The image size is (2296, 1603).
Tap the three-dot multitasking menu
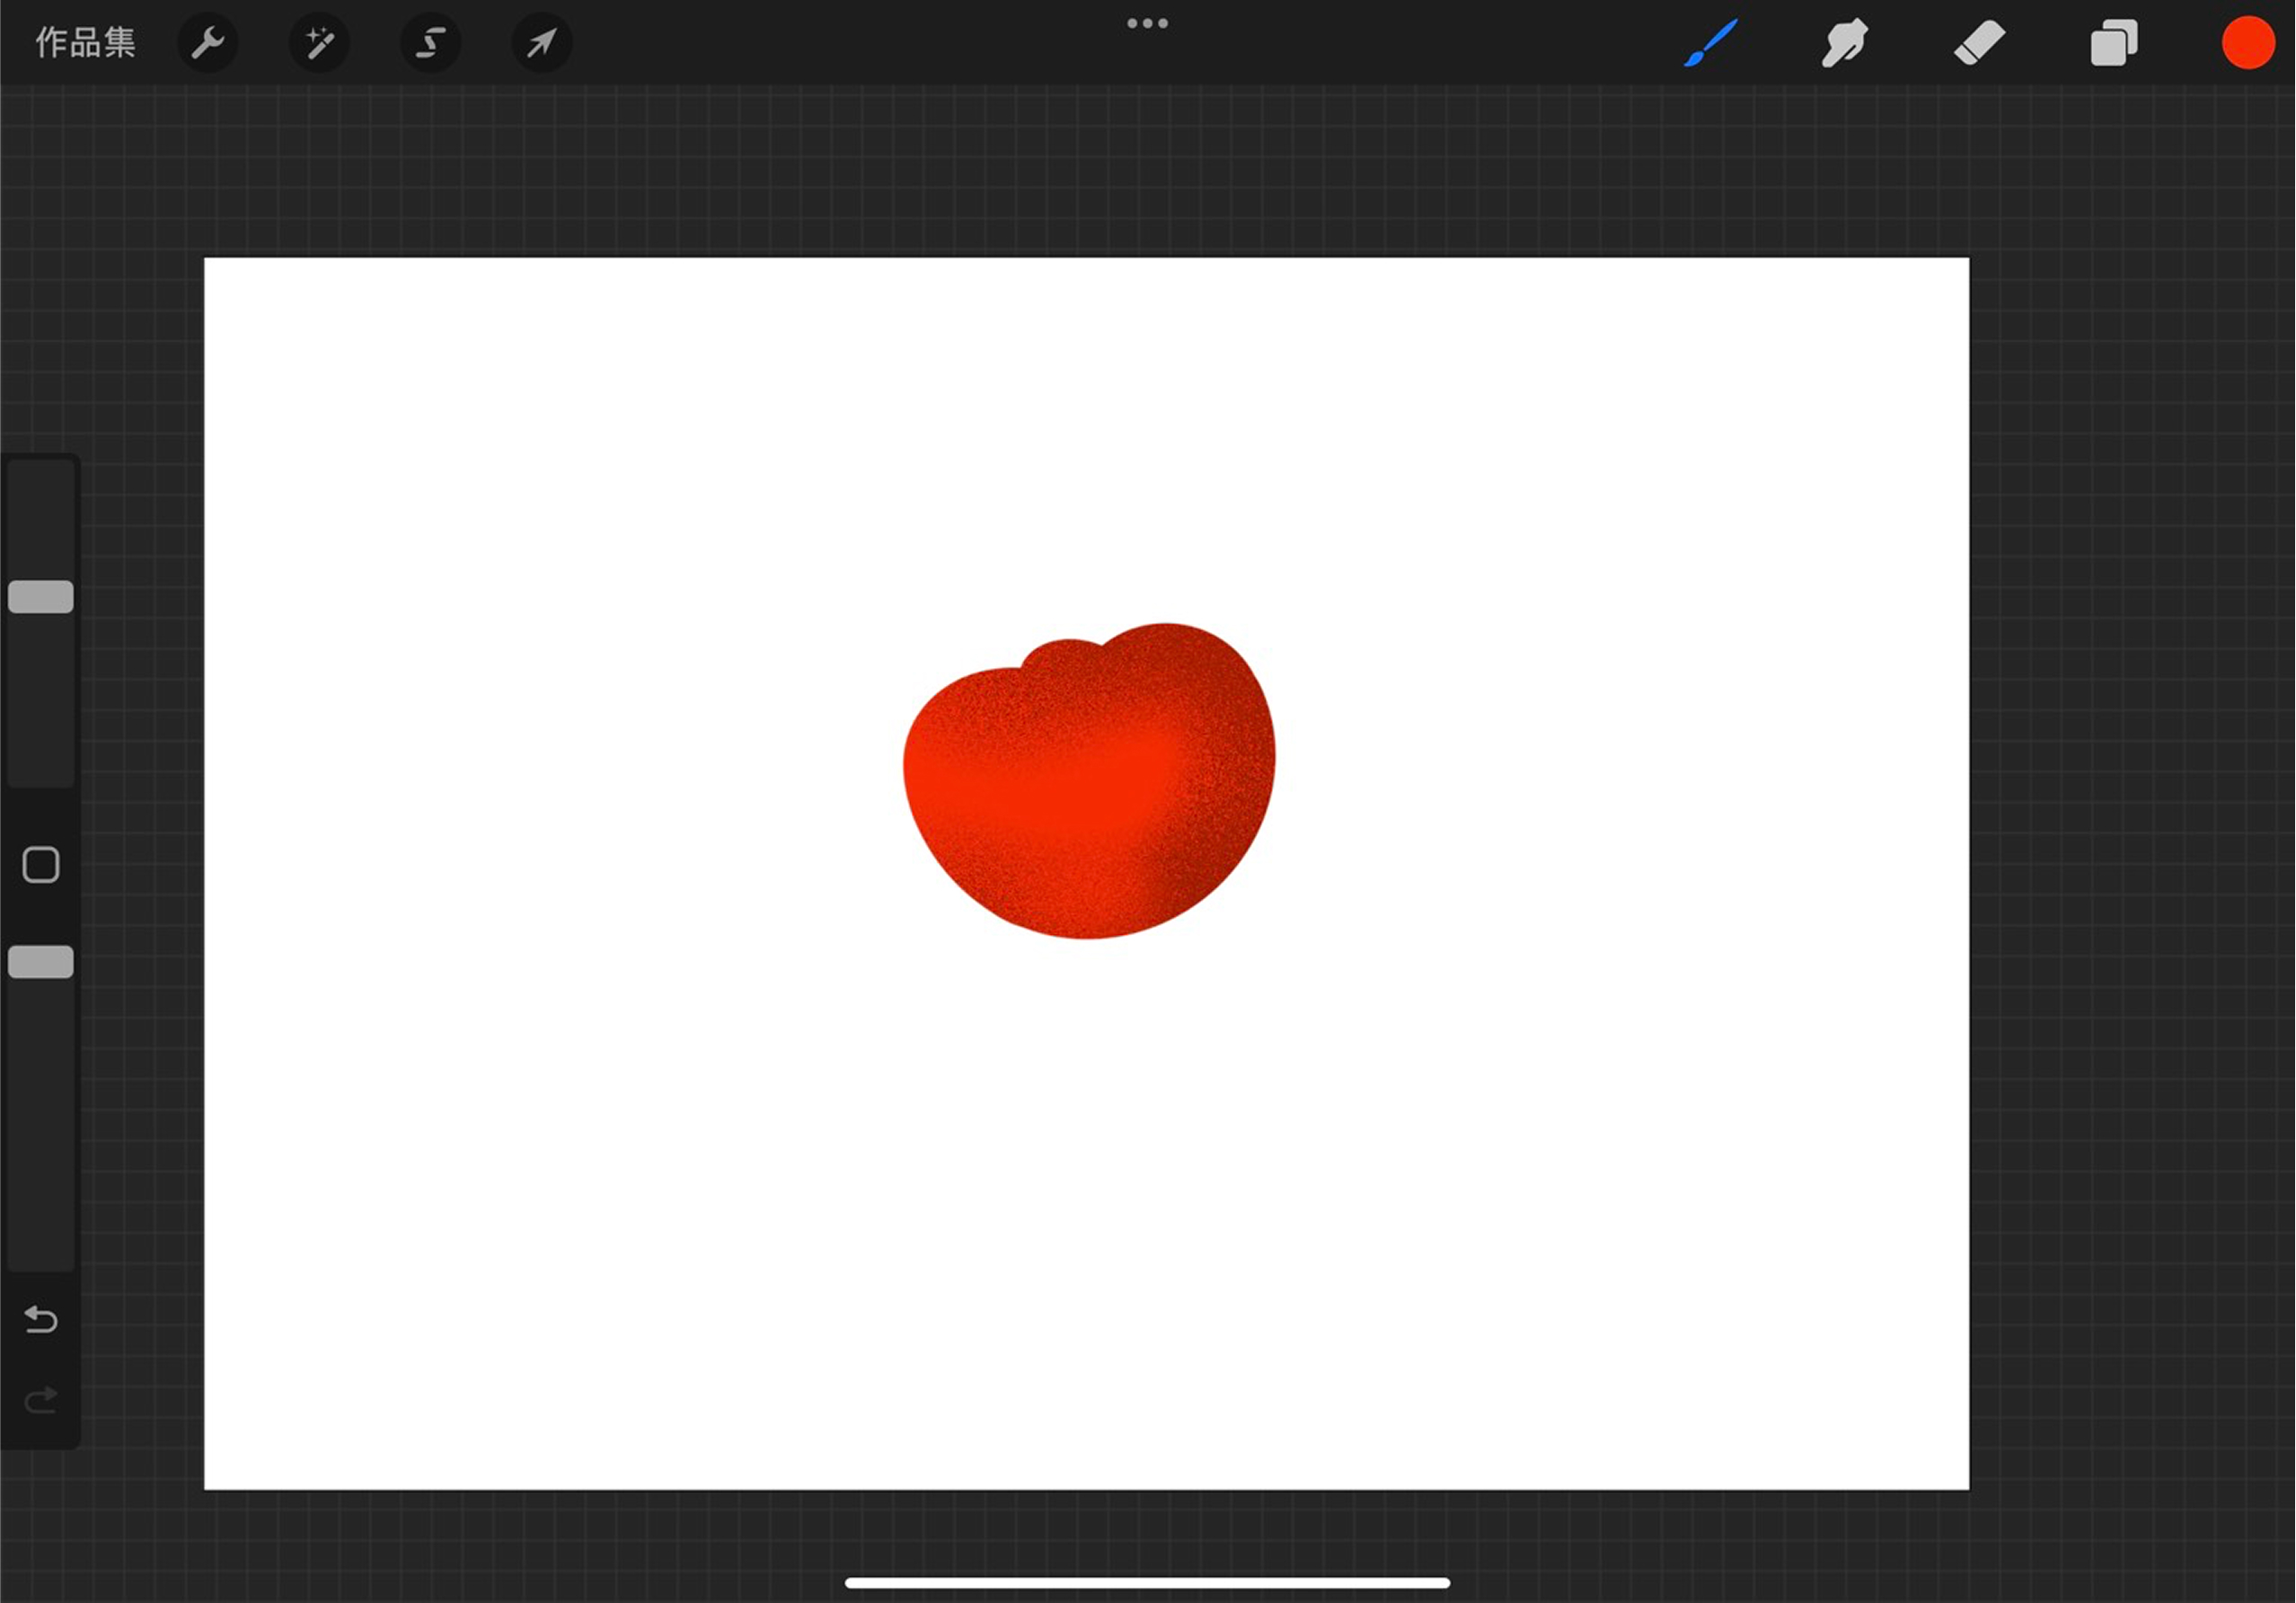pos(1147,23)
